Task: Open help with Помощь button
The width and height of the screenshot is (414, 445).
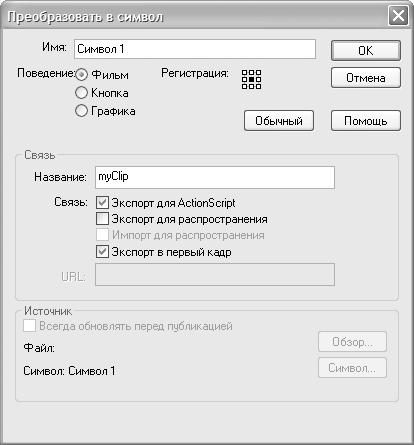Action: [x=366, y=121]
